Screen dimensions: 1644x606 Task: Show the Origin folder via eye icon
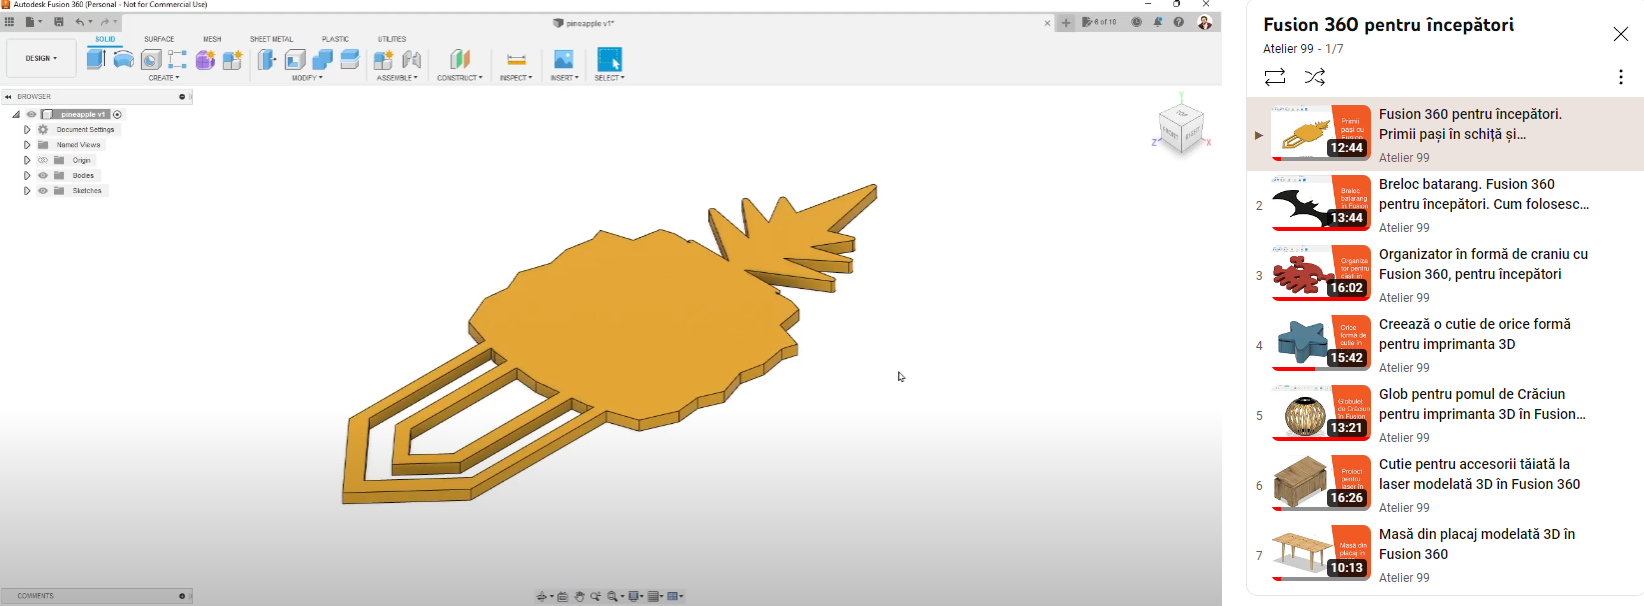(43, 160)
